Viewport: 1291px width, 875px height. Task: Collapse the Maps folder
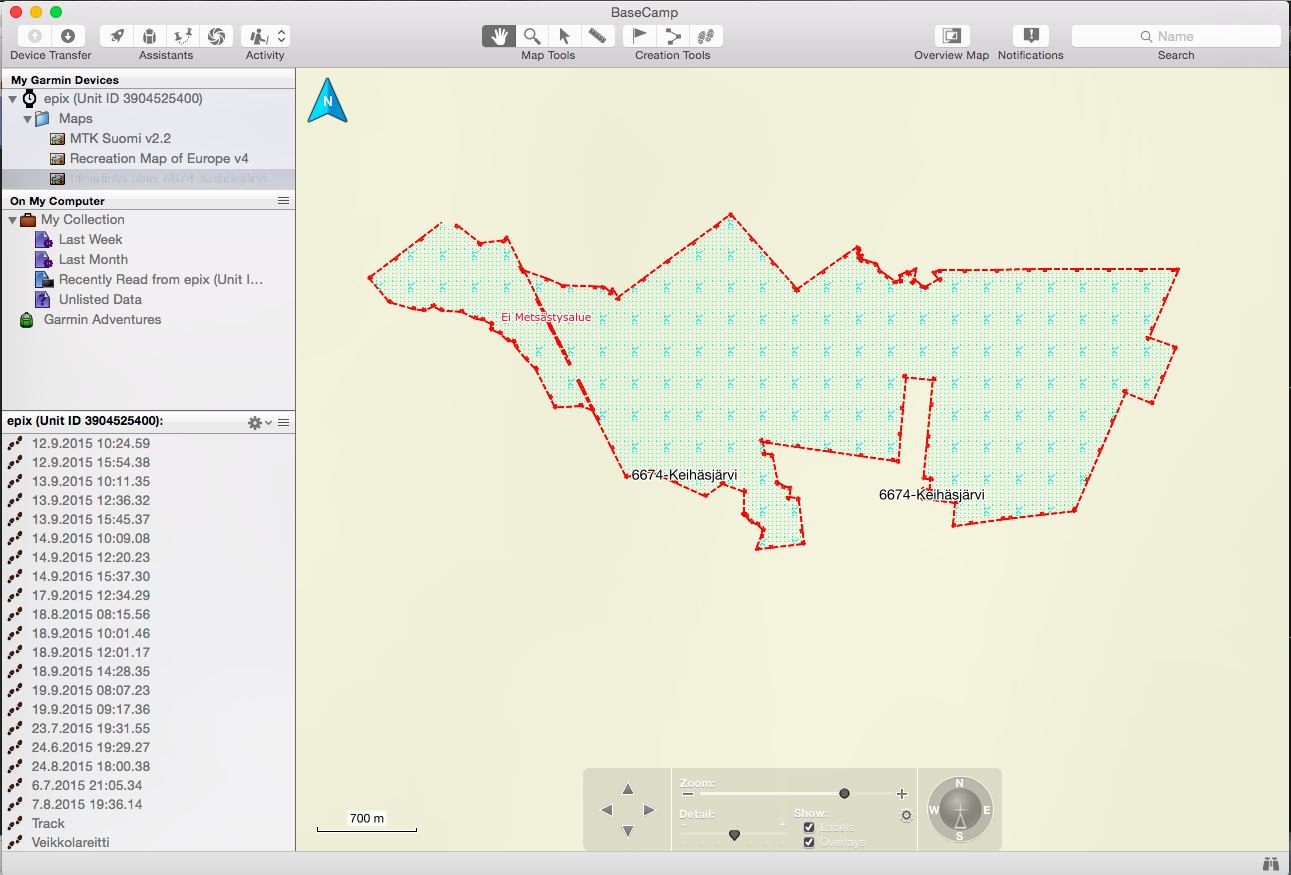point(28,119)
